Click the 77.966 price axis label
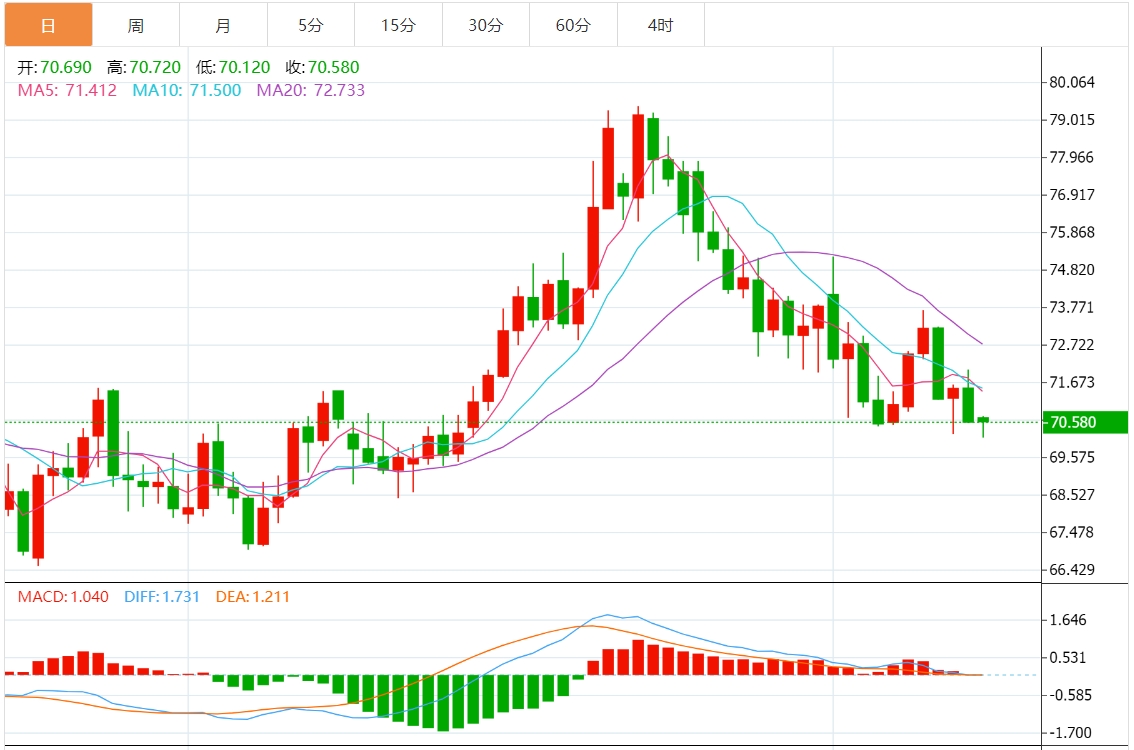This screenshot has height=750, width=1134. click(1072, 158)
